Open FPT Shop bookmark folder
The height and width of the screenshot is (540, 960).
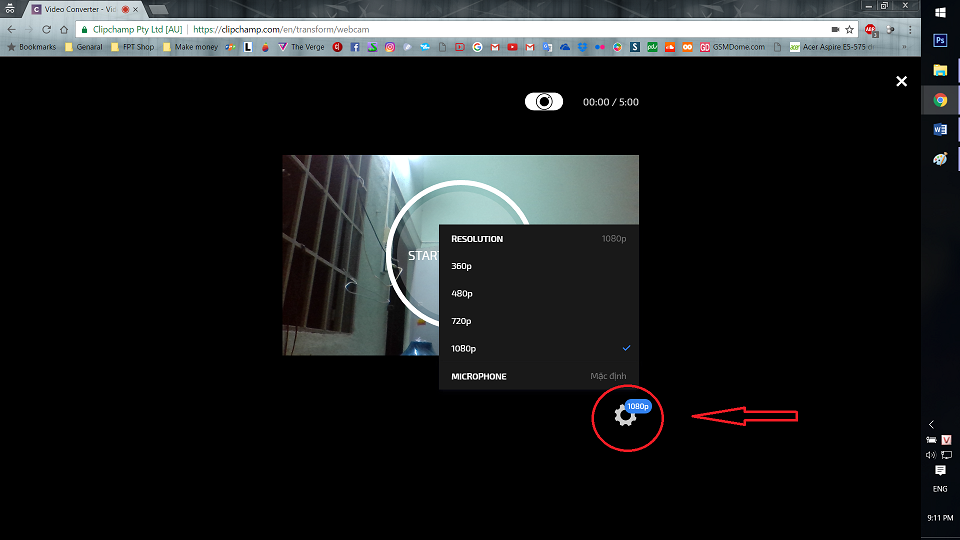(133, 47)
